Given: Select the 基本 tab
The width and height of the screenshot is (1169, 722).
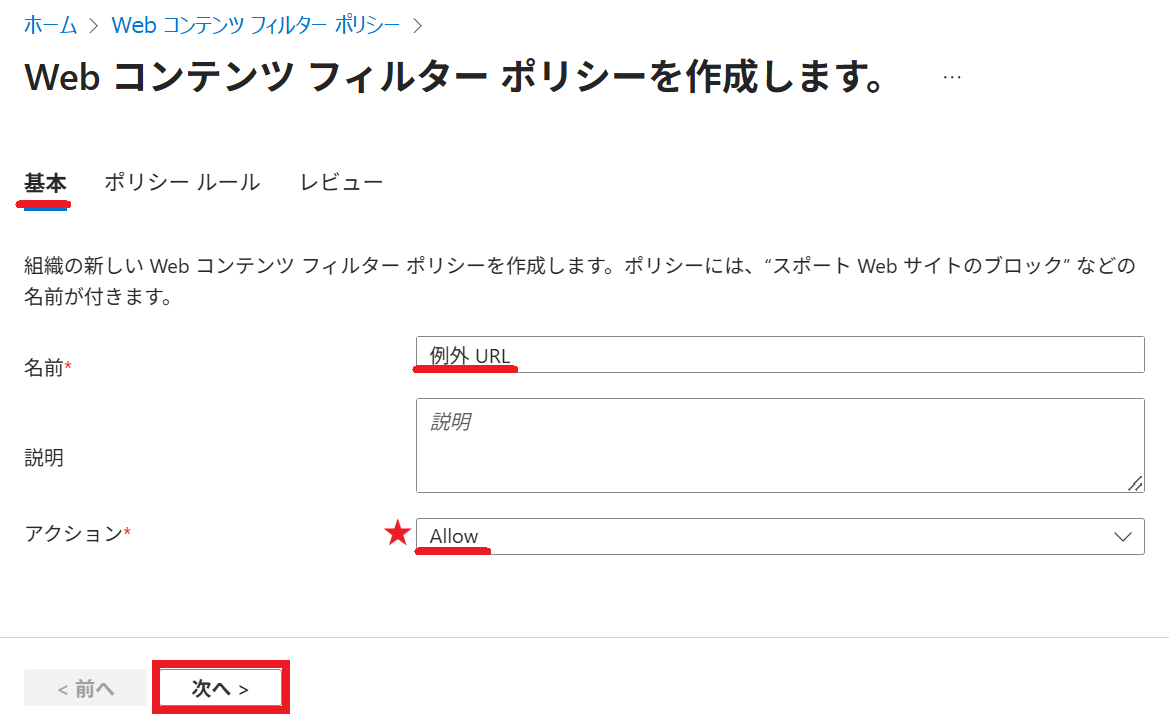Looking at the screenshot, I should pos(45,183).
